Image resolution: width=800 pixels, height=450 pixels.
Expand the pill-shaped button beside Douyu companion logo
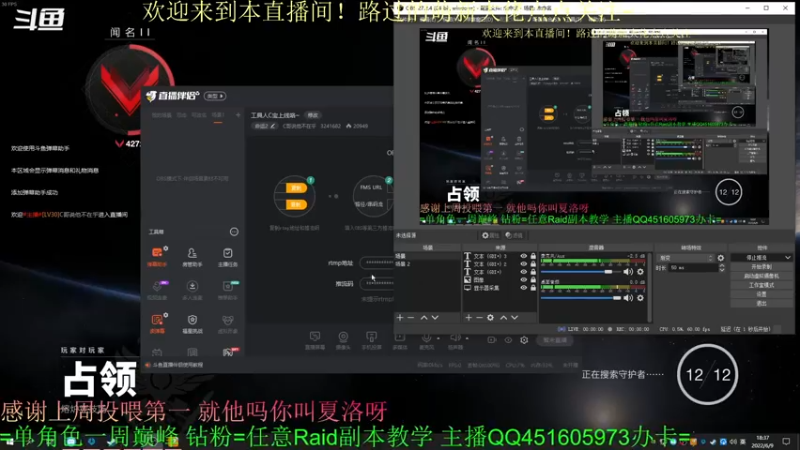[x=215, y=96]
